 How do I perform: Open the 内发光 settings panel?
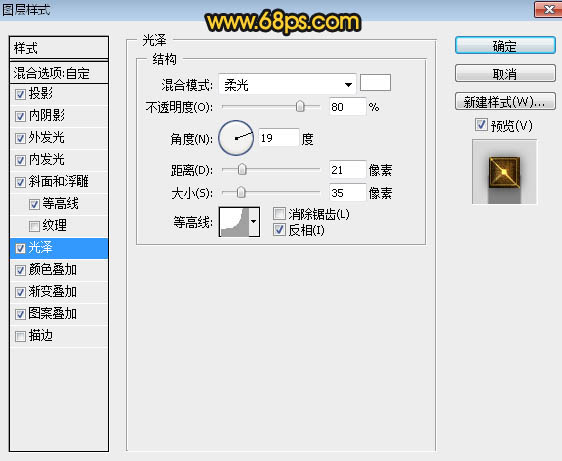coord(47,160)
